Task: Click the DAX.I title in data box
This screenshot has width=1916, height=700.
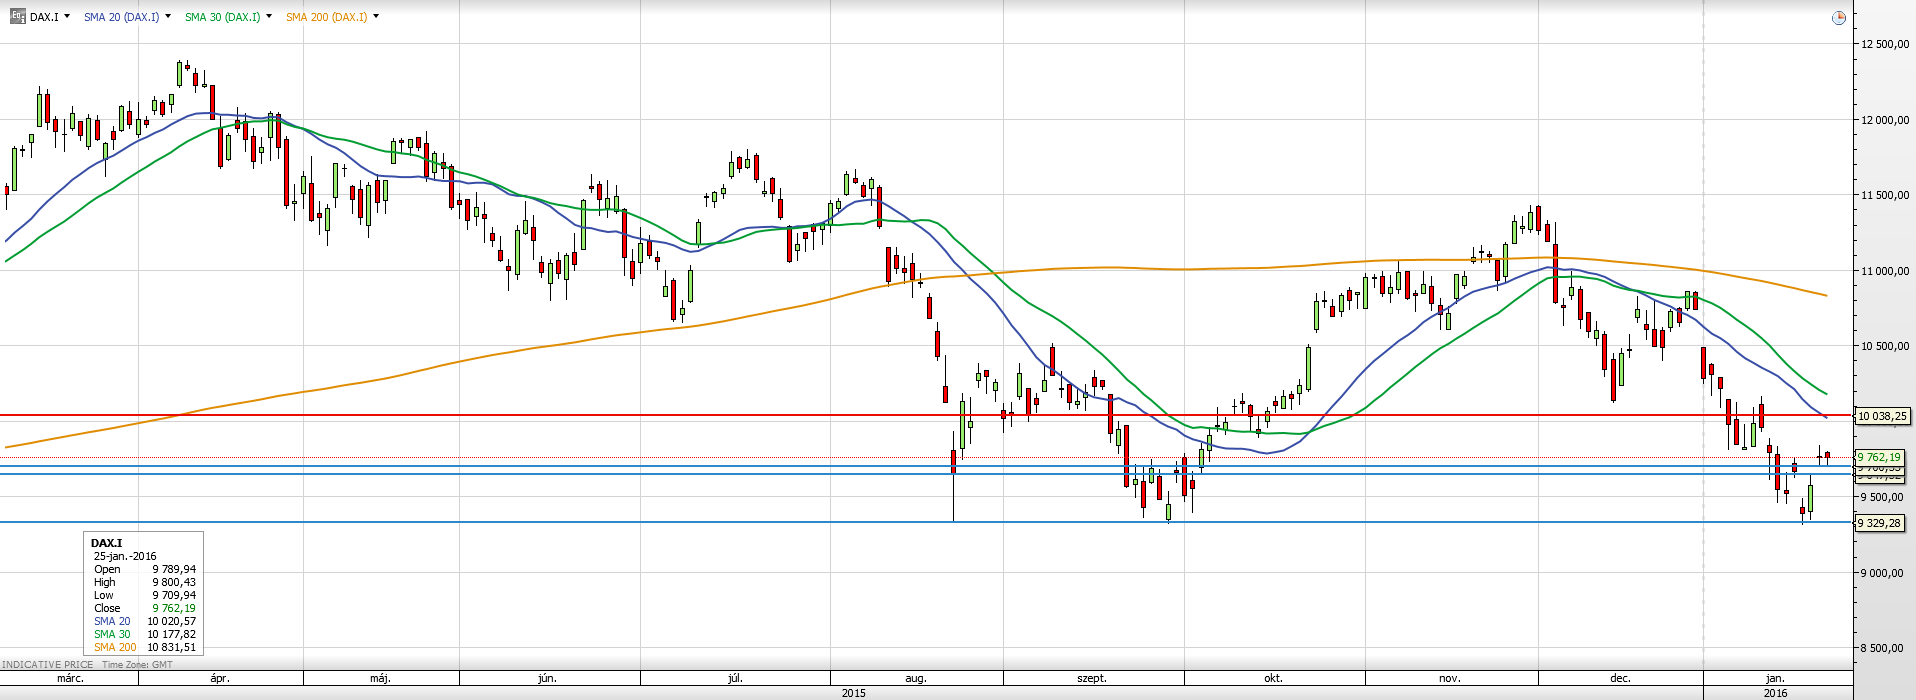Action: 106,543
